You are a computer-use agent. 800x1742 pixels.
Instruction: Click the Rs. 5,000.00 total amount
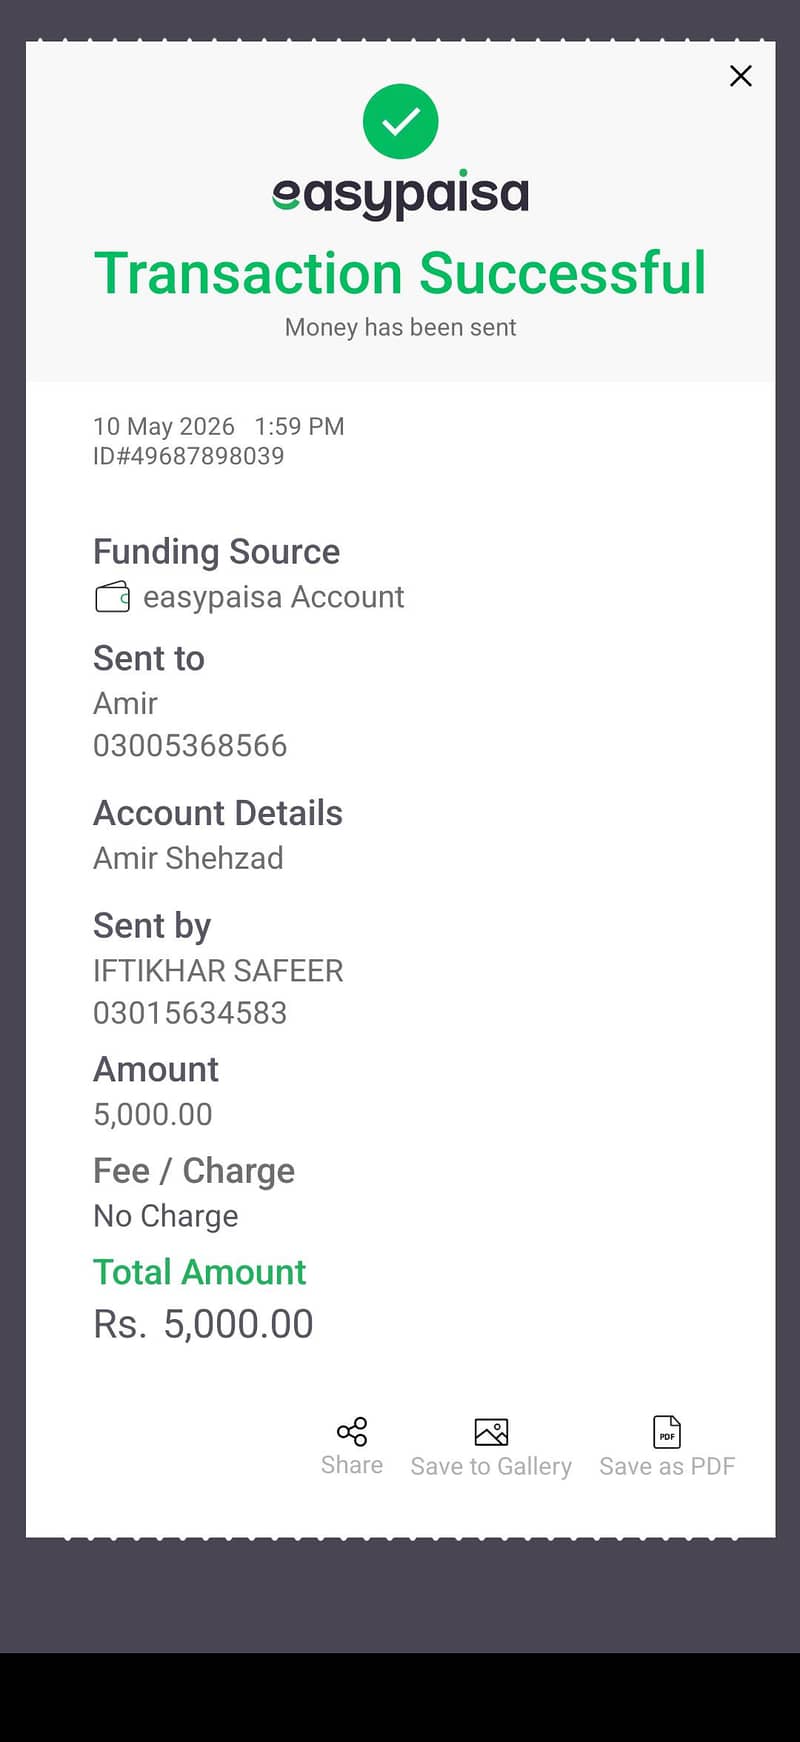coord(203,1324)
